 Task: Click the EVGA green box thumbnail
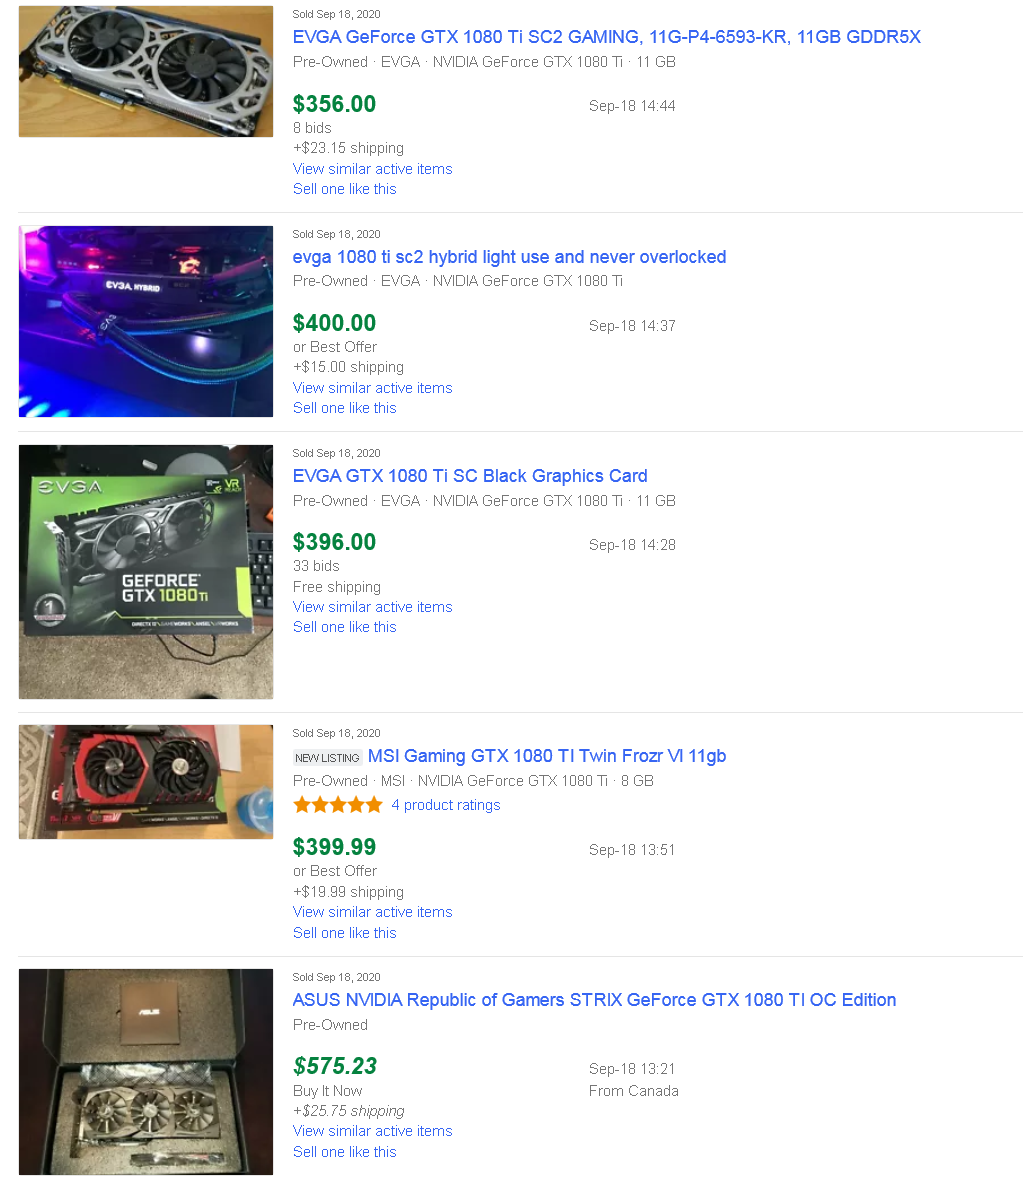point(146,572)
